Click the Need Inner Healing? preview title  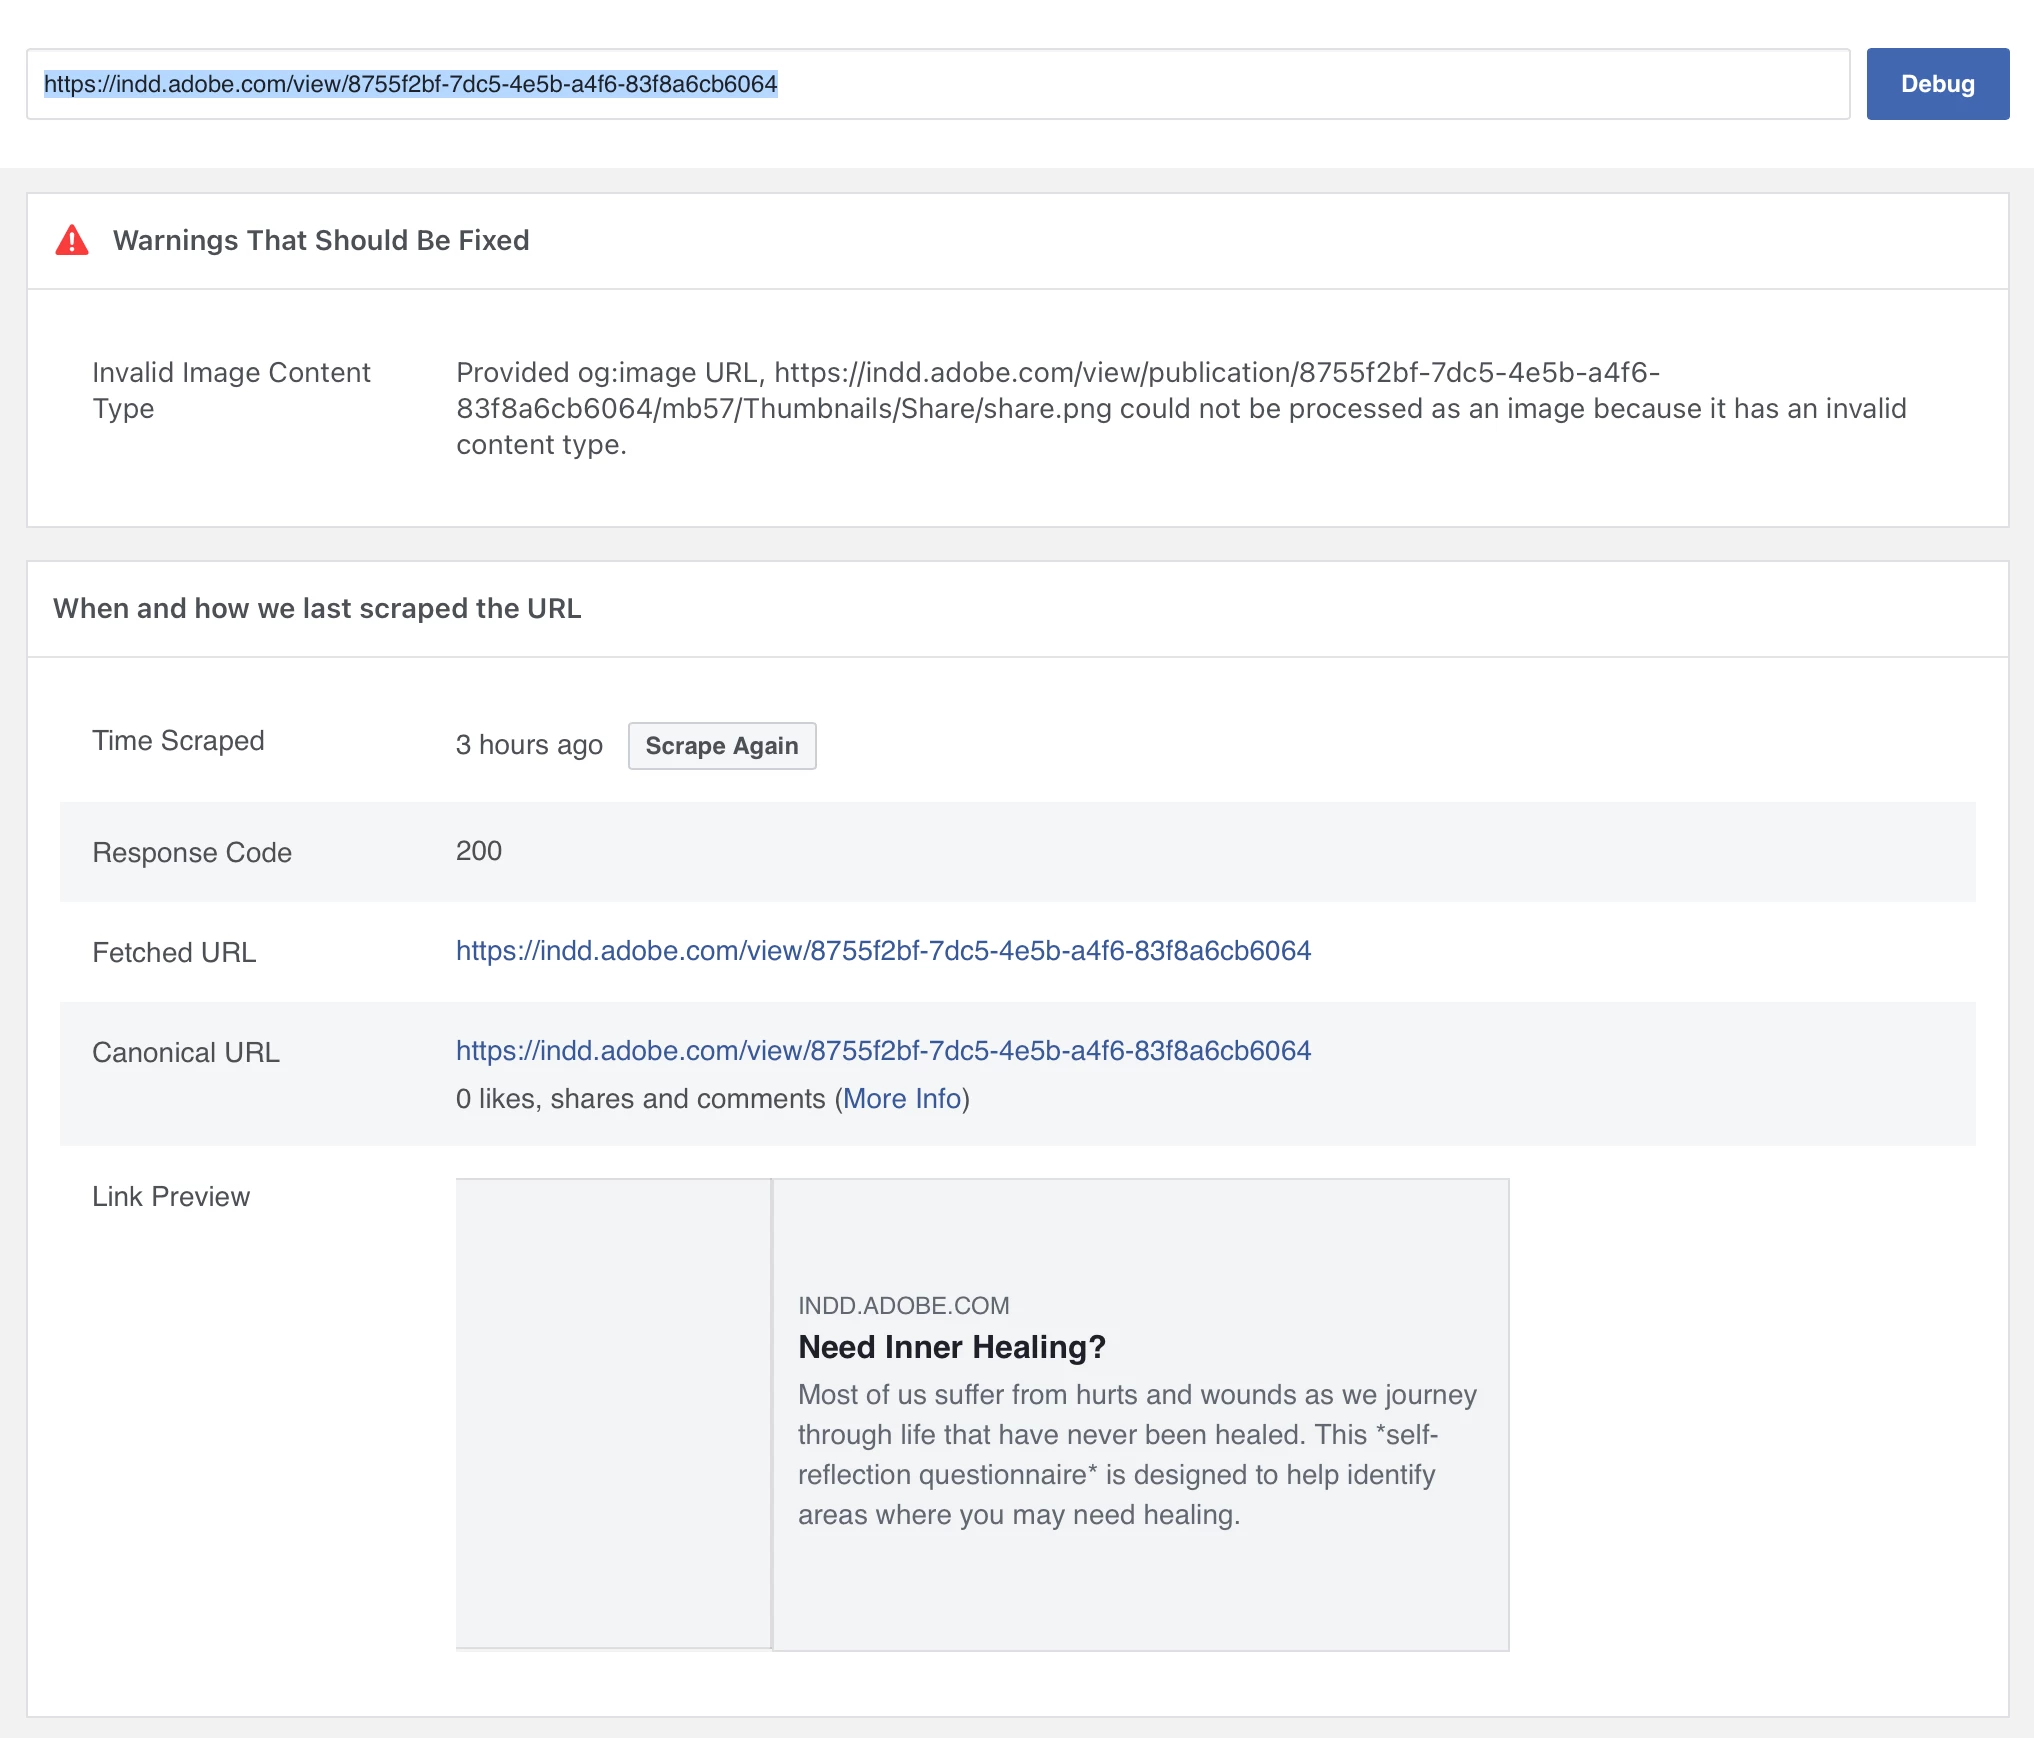[x=951, y=1347]
